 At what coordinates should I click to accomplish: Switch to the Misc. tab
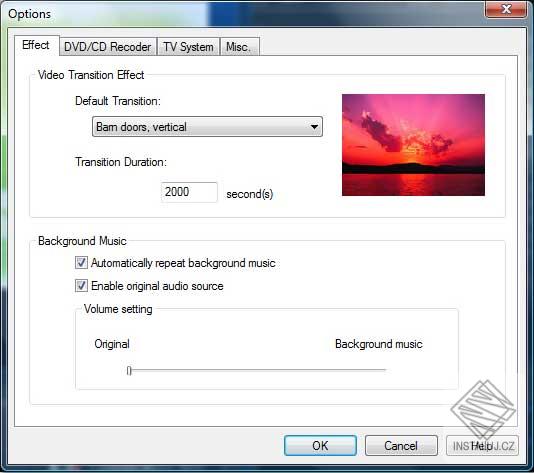tap(240, 47)
